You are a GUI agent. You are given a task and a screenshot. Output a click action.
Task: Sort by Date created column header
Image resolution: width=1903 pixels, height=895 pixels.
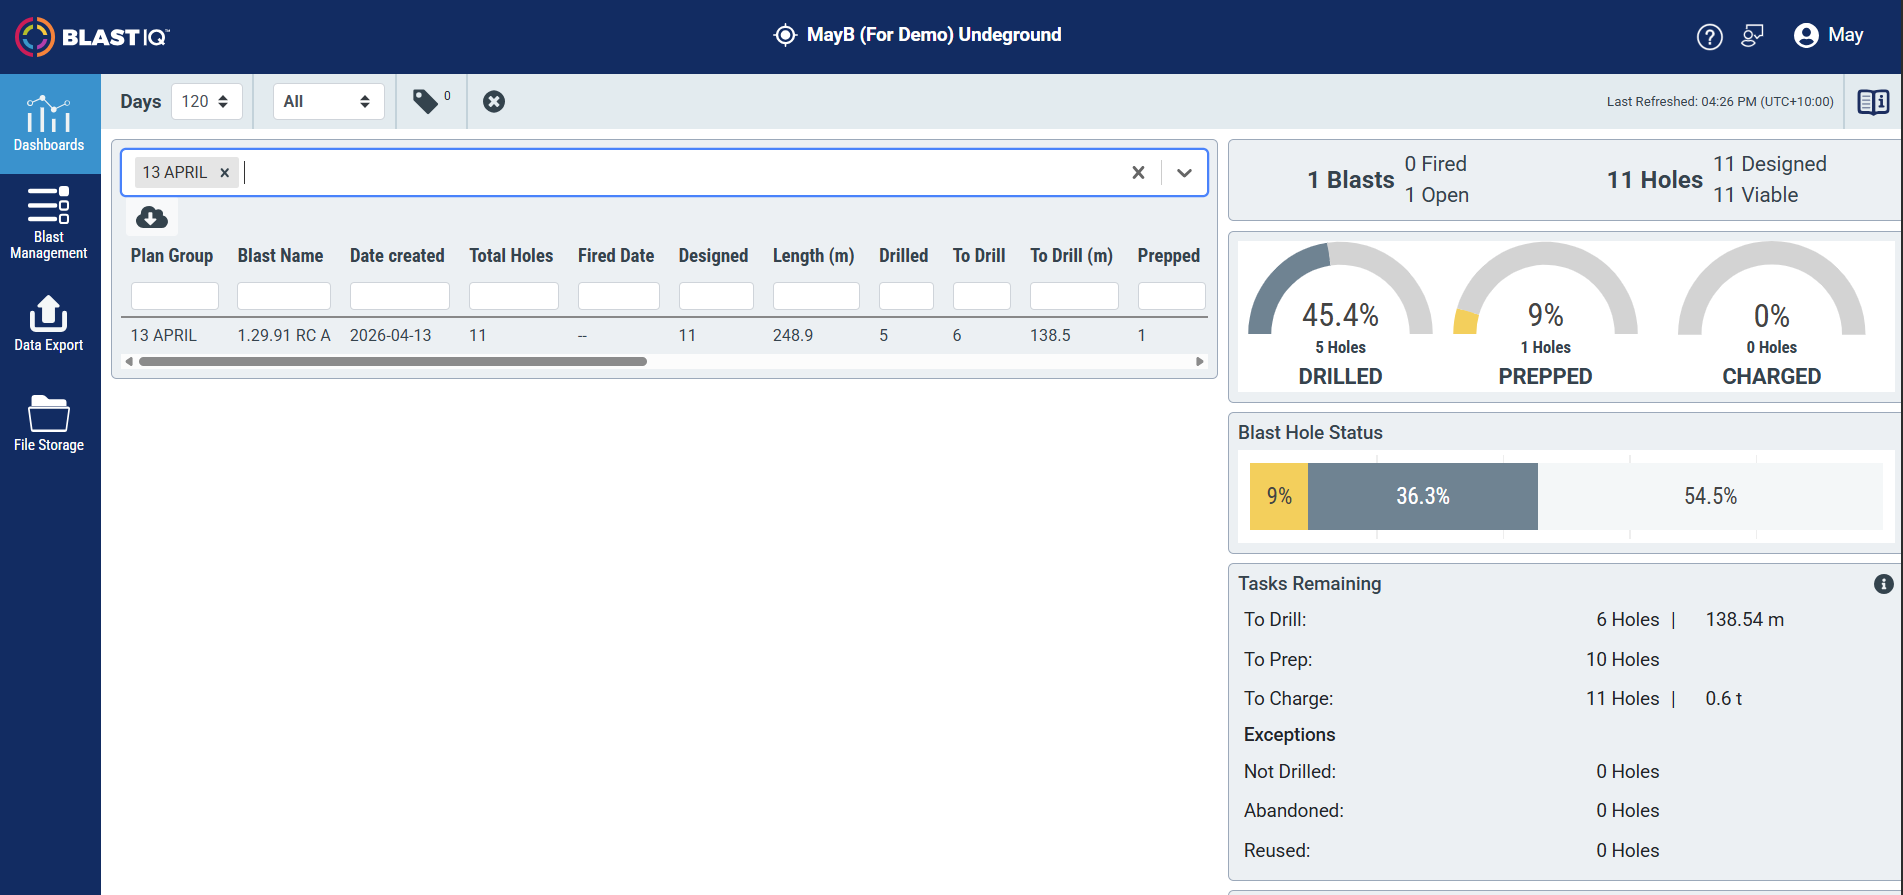click(x=397, y=255)
